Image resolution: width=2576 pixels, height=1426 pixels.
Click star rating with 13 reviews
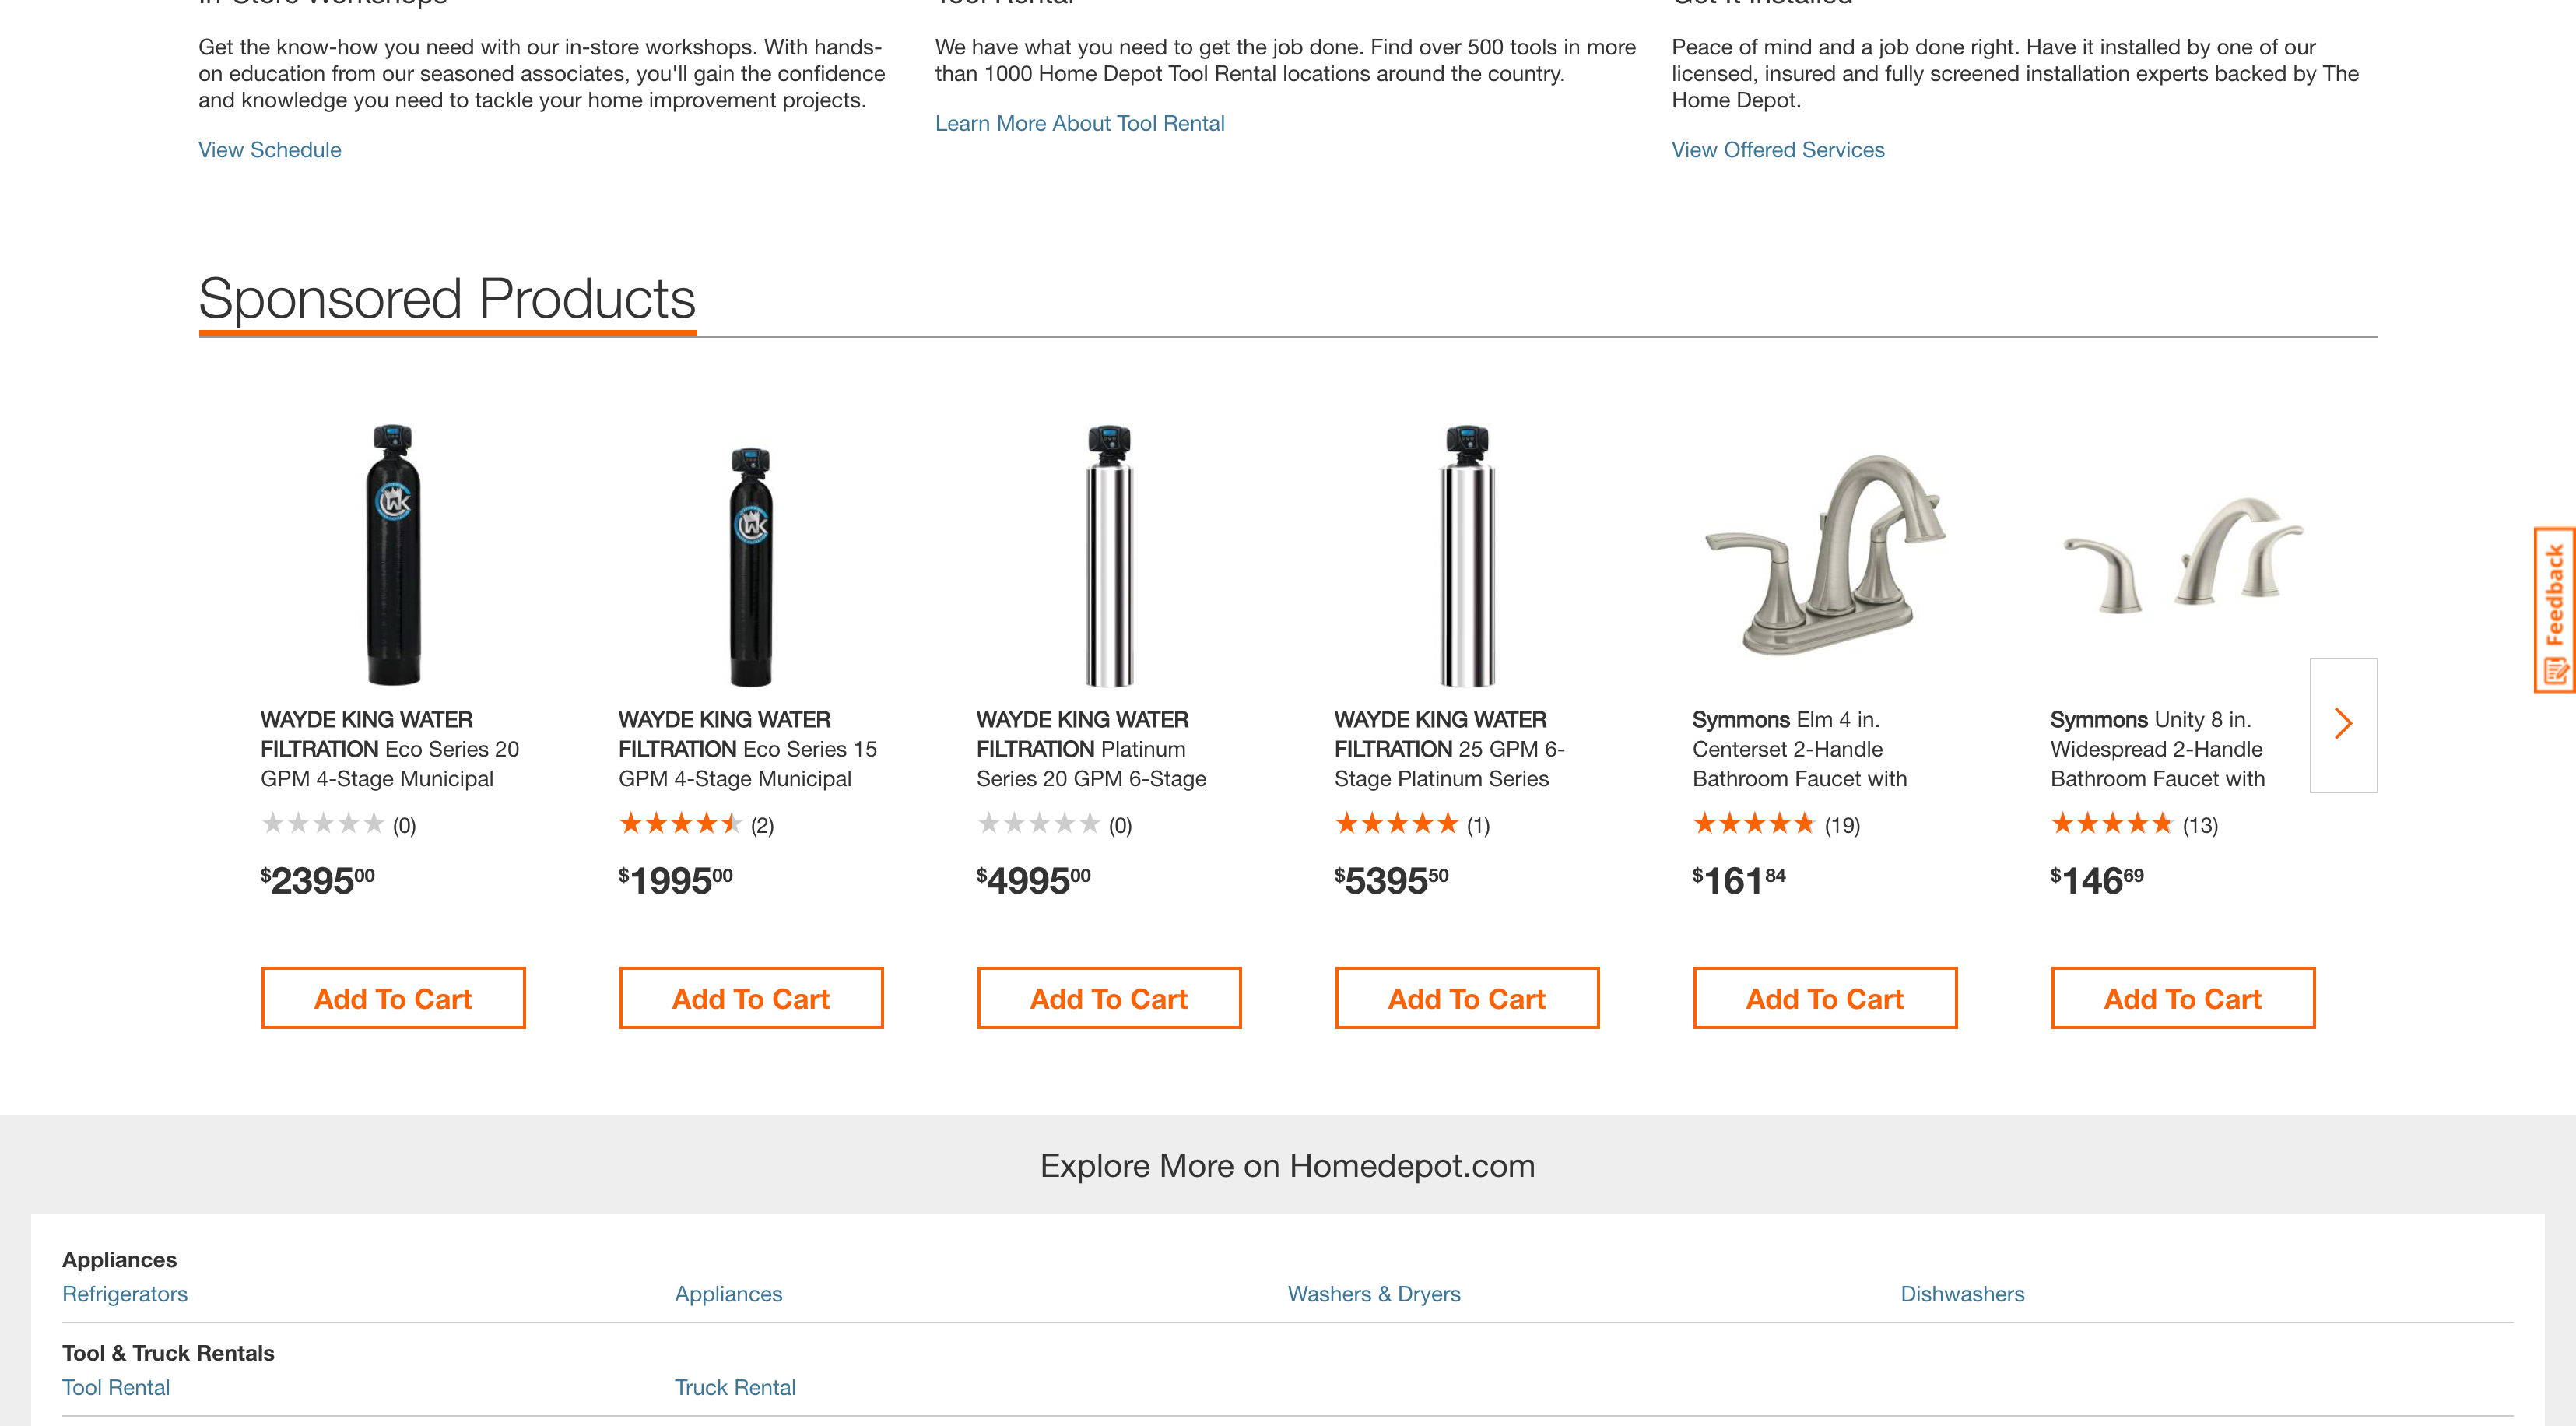[2111, 824]
